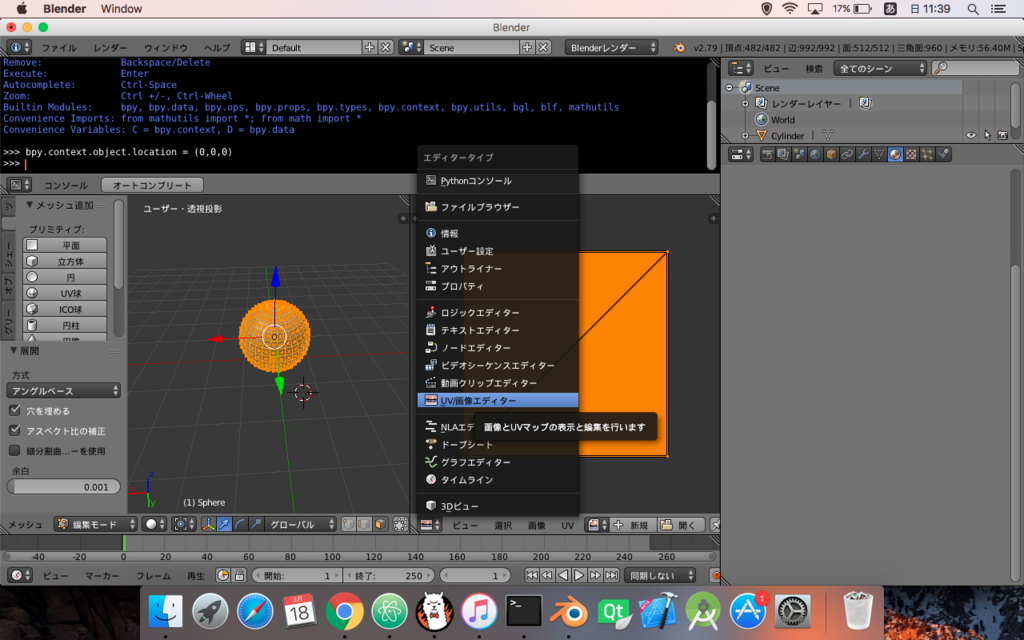The width and height of the screenshot is (1024, 640).
Task: Open viewport shading mode selector
Action: (154, 524)
